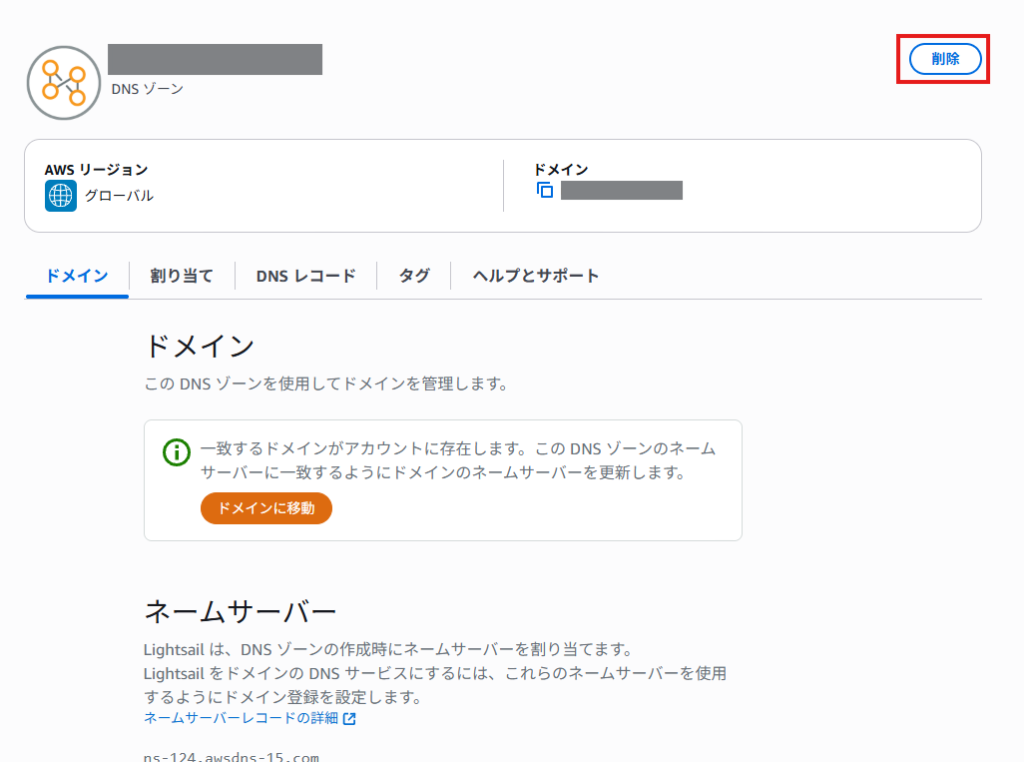Screen dimensions: 1024x762
Task: Click the orange ドメインに移動 button
Action: pyautogui.click(x=266, y=508)
